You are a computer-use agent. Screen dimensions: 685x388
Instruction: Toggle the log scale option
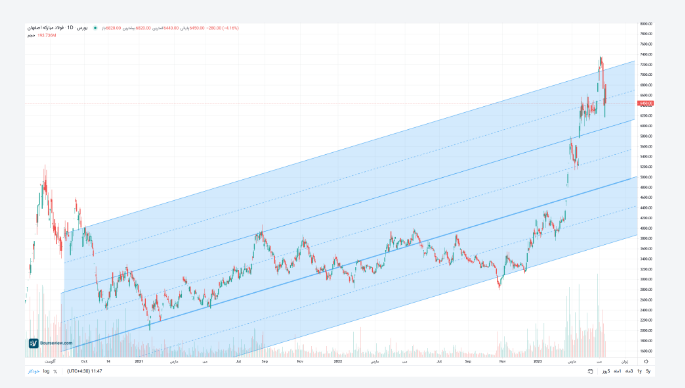click(46, 371)
